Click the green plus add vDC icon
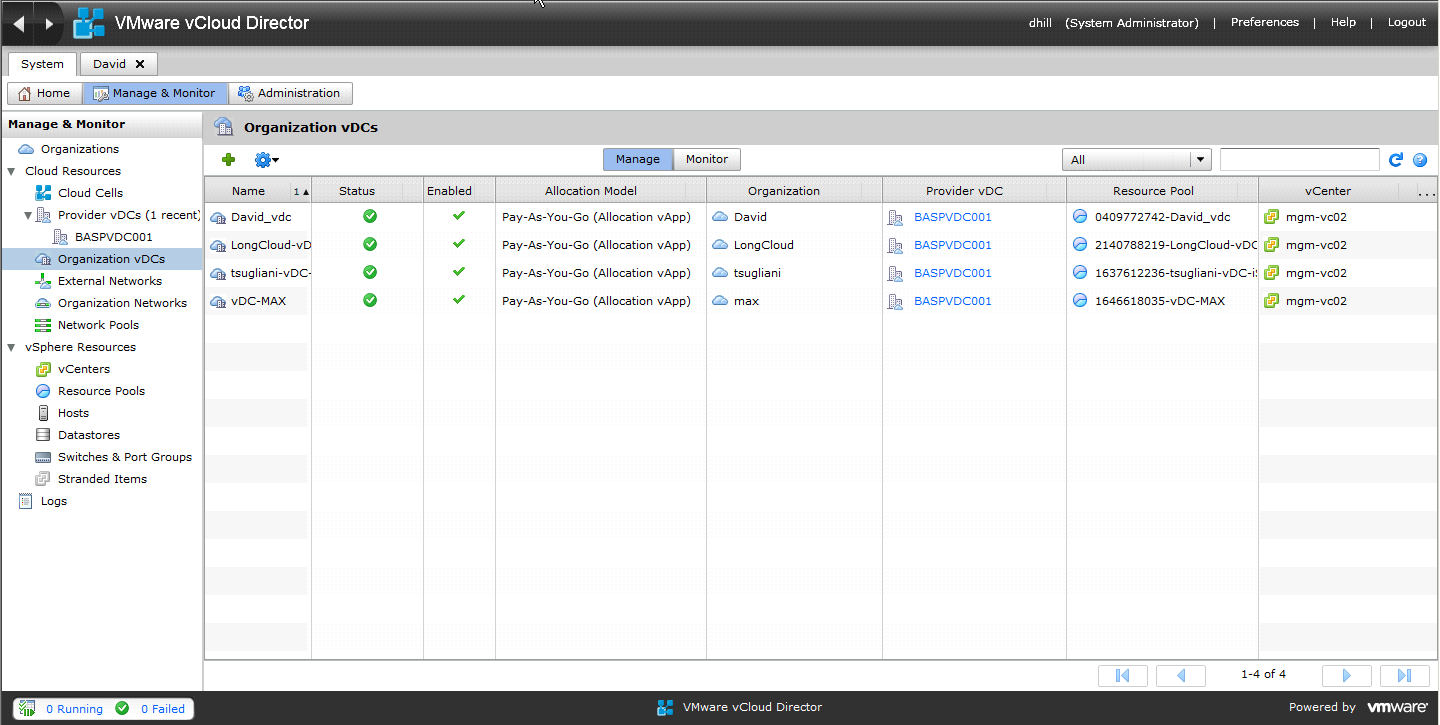Image resolution: width=1440 pixels, height=725 pixels. tap(229, 159)
